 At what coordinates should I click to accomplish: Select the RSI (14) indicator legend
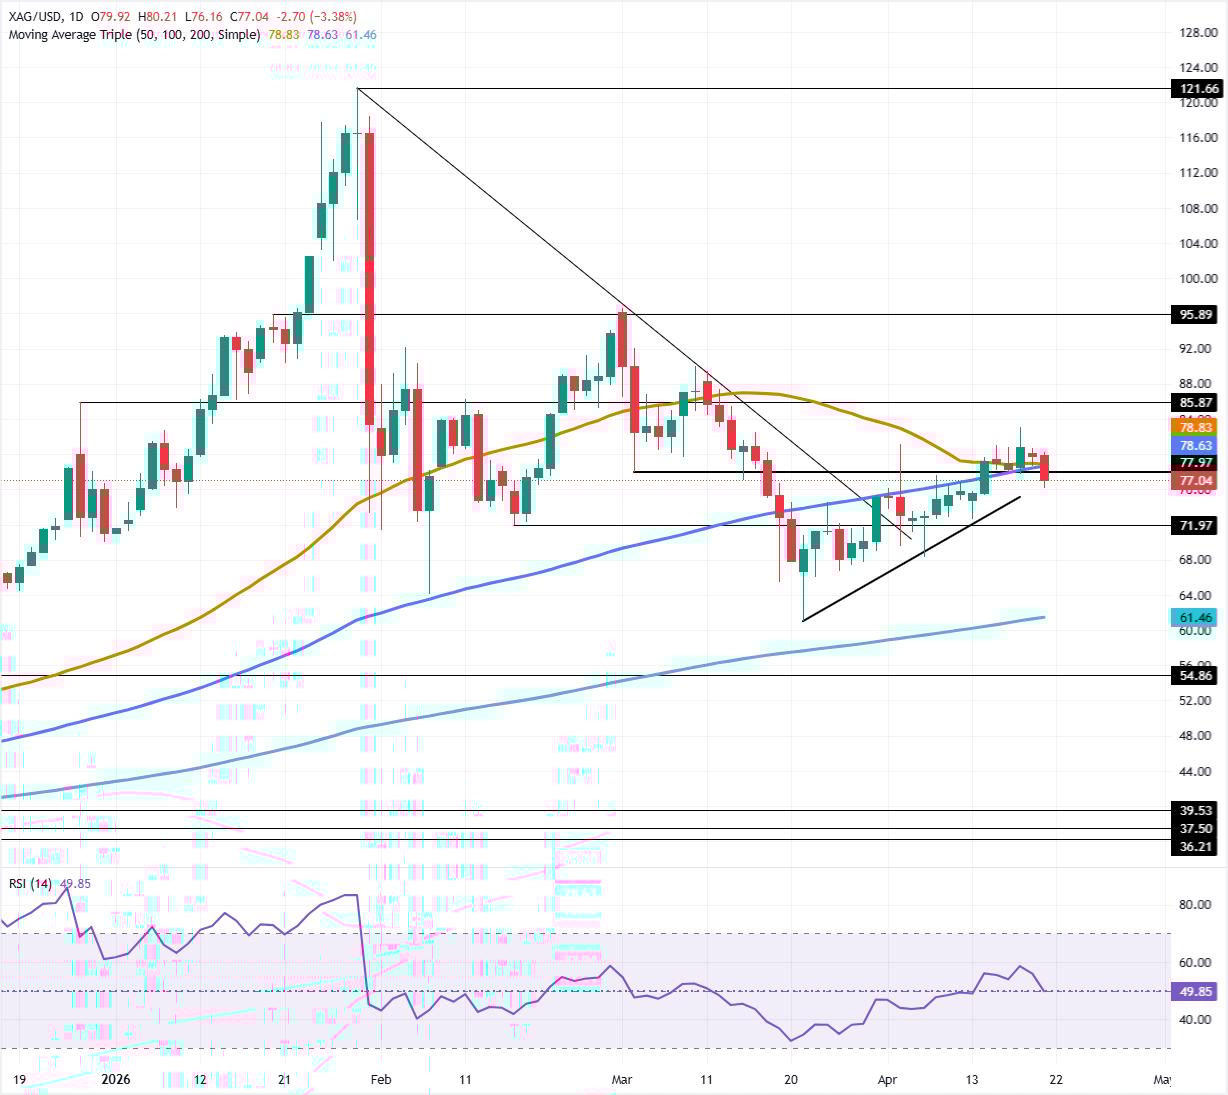pos(30,883)
